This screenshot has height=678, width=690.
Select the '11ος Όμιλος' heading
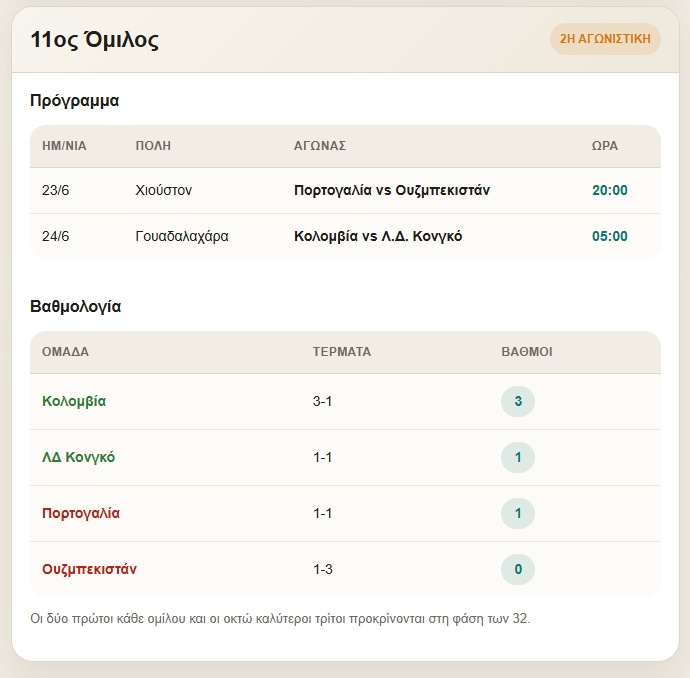coord(95,40)
